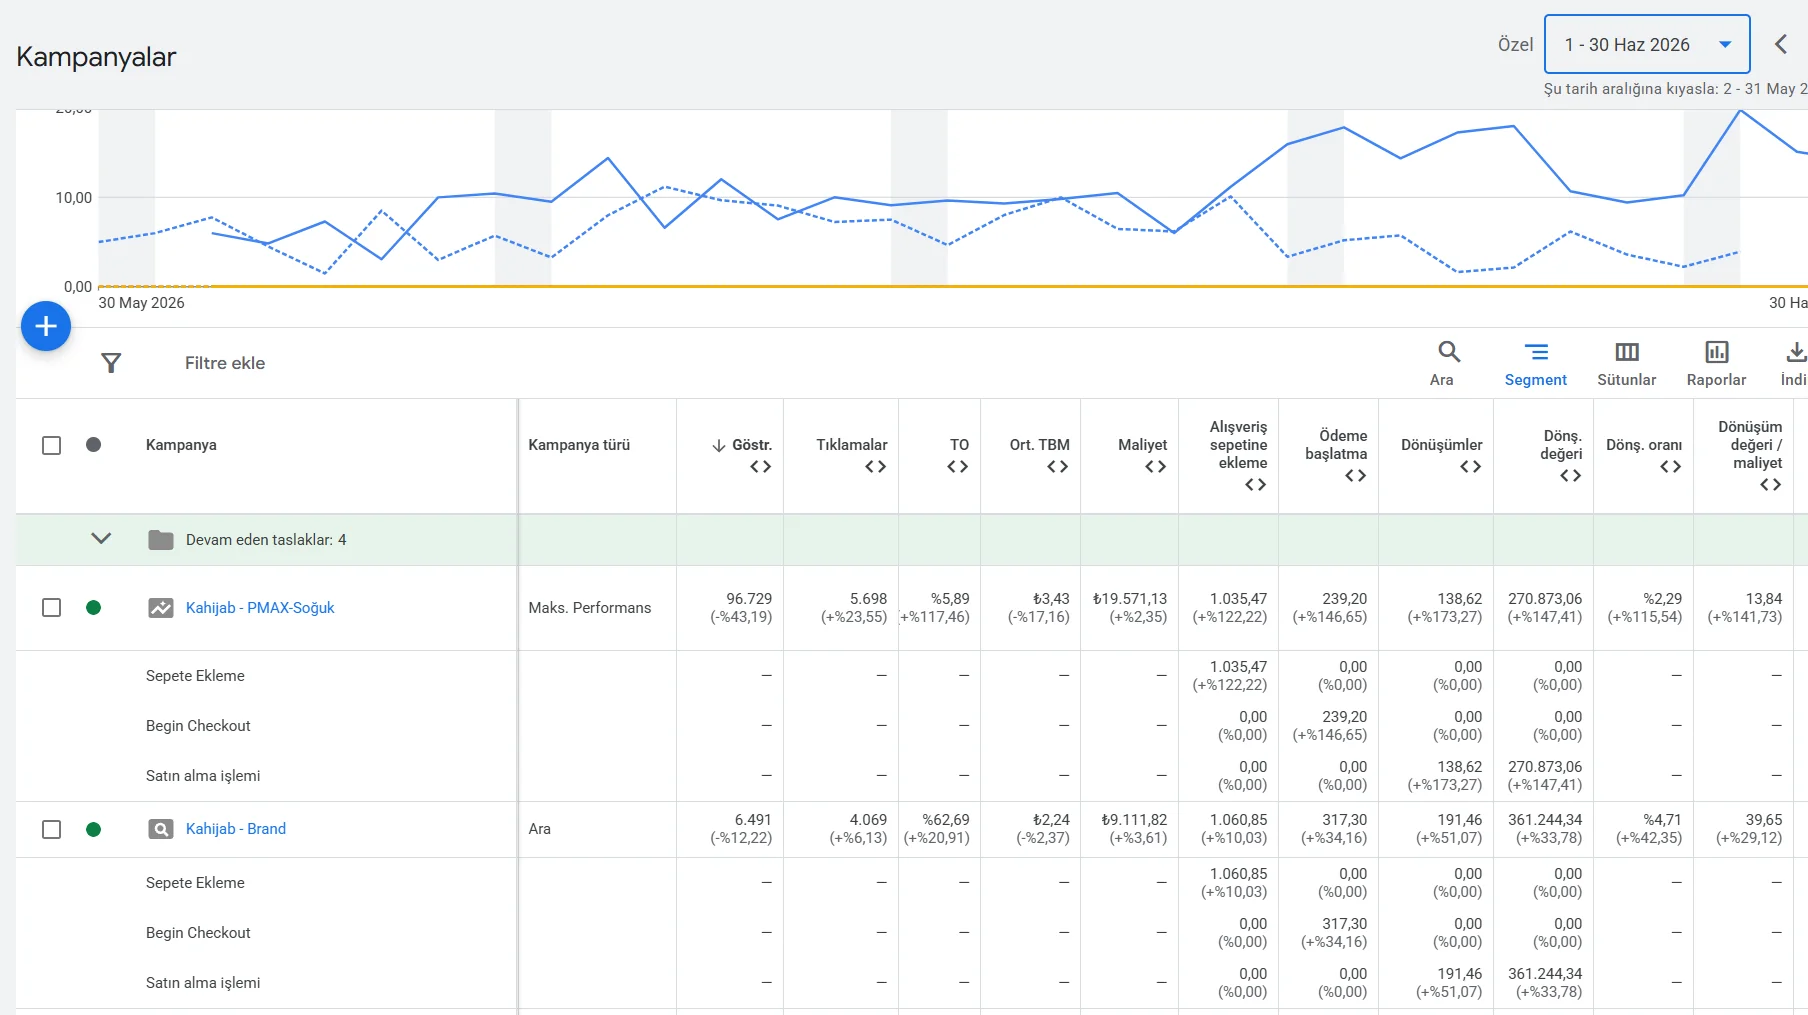Open the Kahijab - PMAX-Soğuk campaign link
1808x1015 pixels.
click(260, 608)
